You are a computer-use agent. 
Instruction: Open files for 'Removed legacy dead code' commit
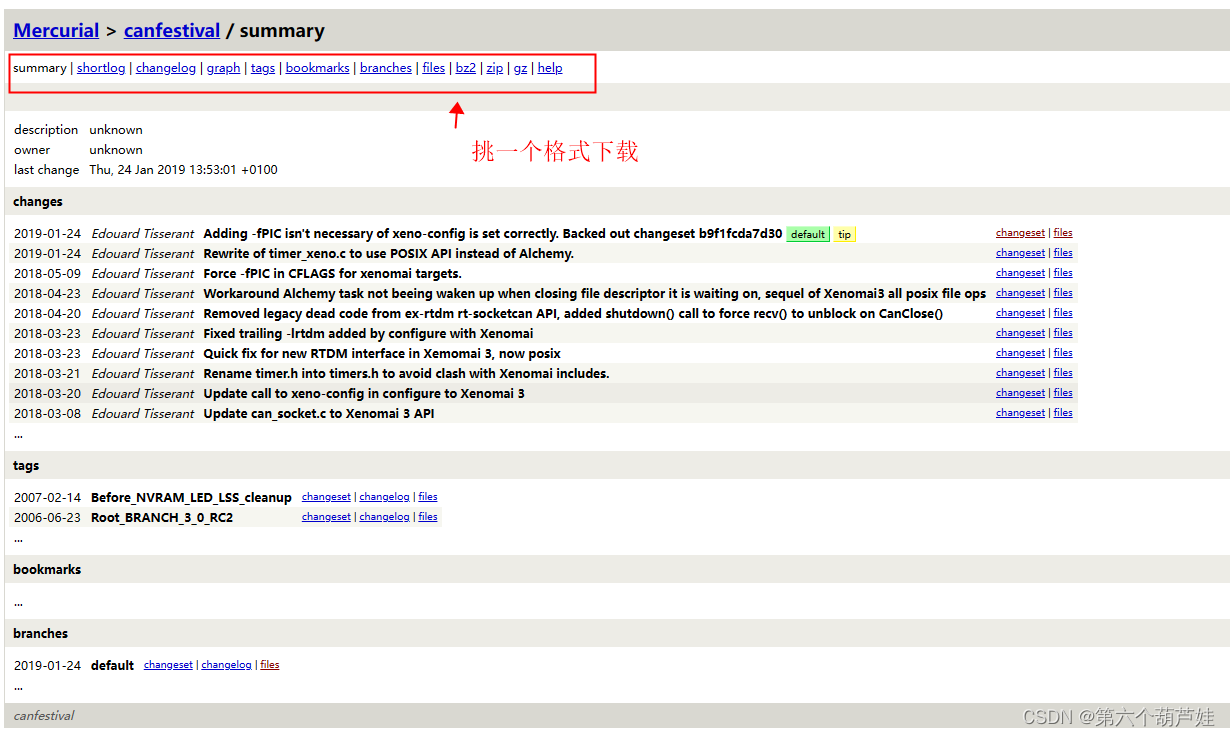(x=1063, y=313)
